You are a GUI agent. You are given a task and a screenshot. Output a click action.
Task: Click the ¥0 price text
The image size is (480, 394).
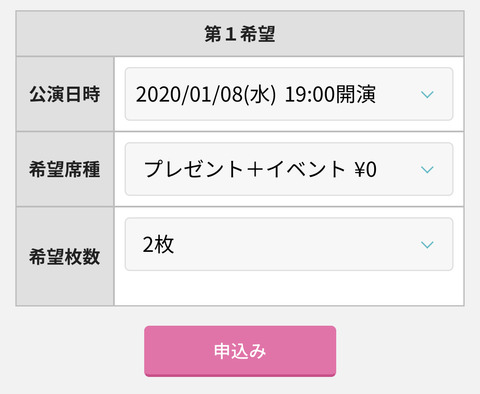pyautogui.click(x=366, y=169)
